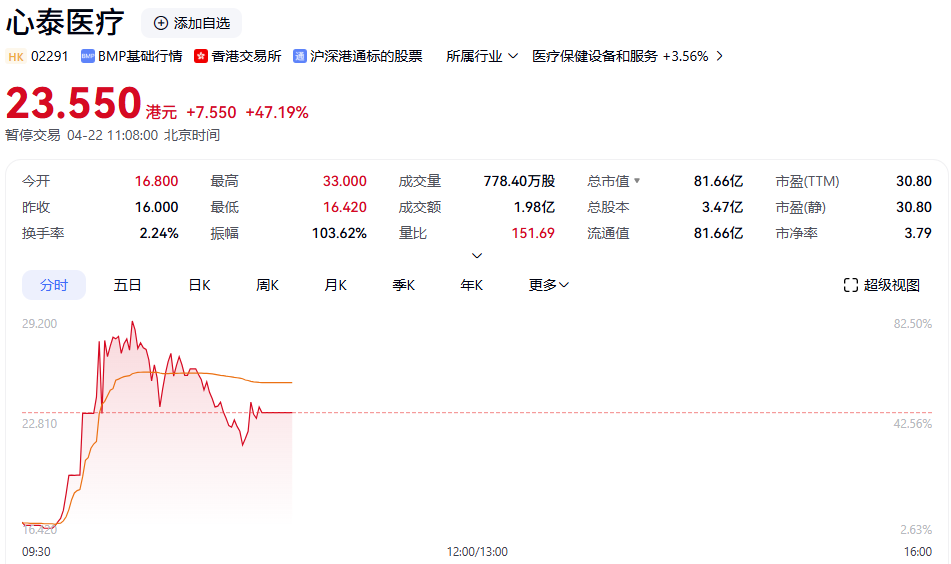Open the 更多 chart period dropdown

click(x=549, y=285)
